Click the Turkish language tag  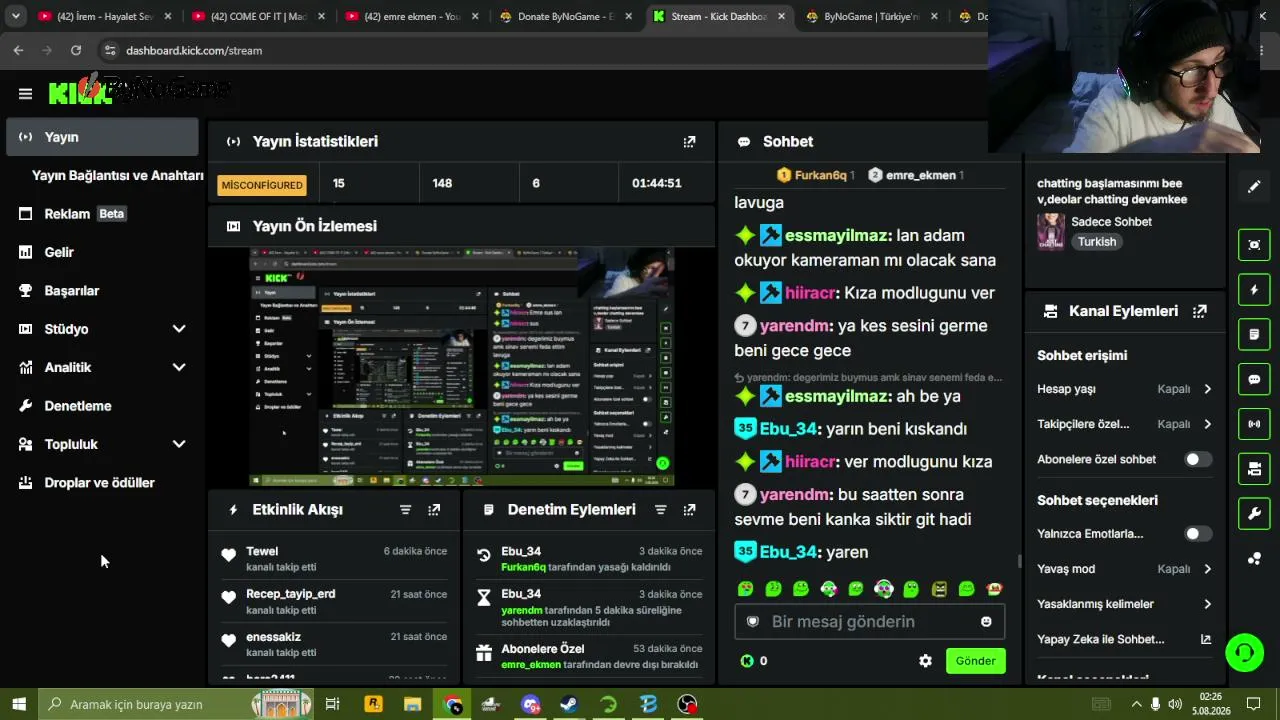coord(1097,242)
